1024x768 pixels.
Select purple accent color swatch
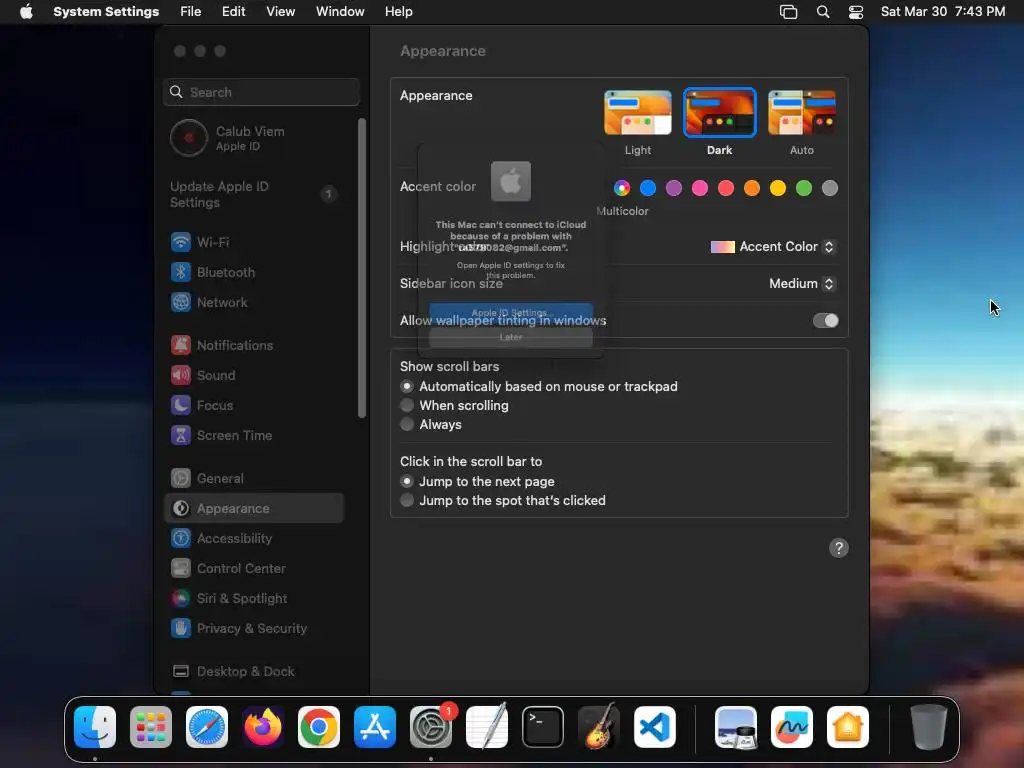(x=674, y=188)
